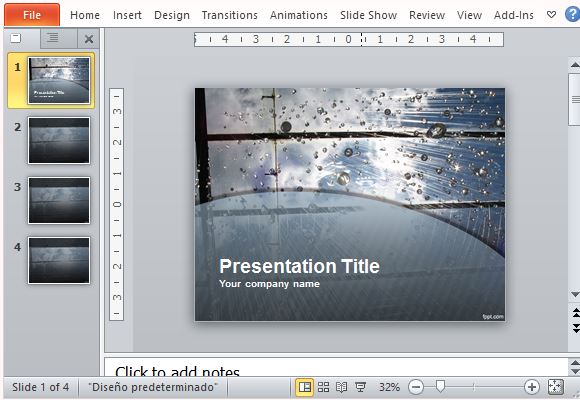
Task: Fit slide to current window icon
Action: coord(555,387)
